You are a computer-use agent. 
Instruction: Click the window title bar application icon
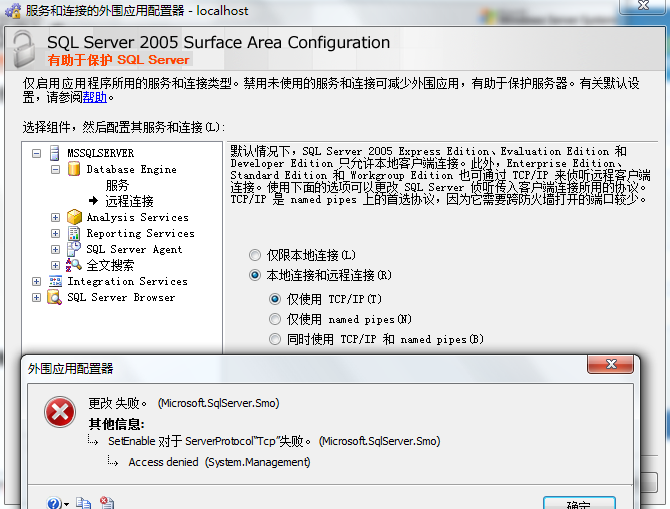[x=13, y=10]
